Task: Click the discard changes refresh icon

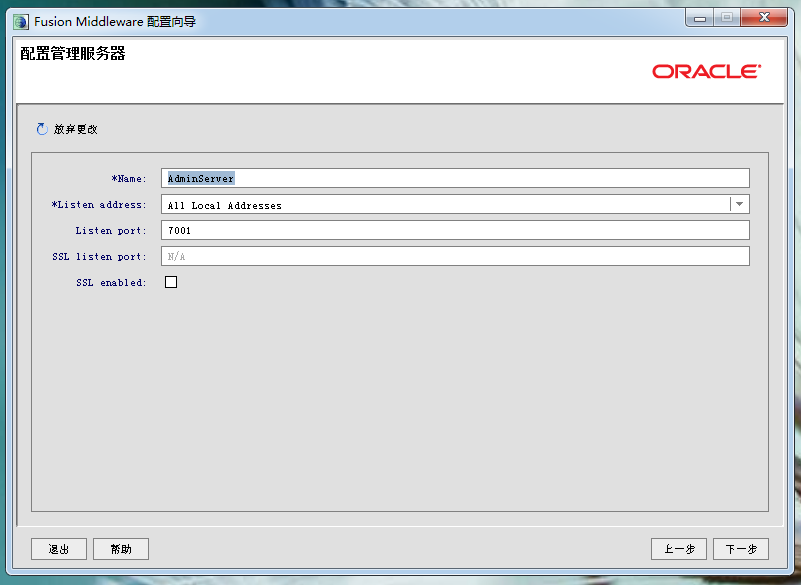Action: point(42,129)
